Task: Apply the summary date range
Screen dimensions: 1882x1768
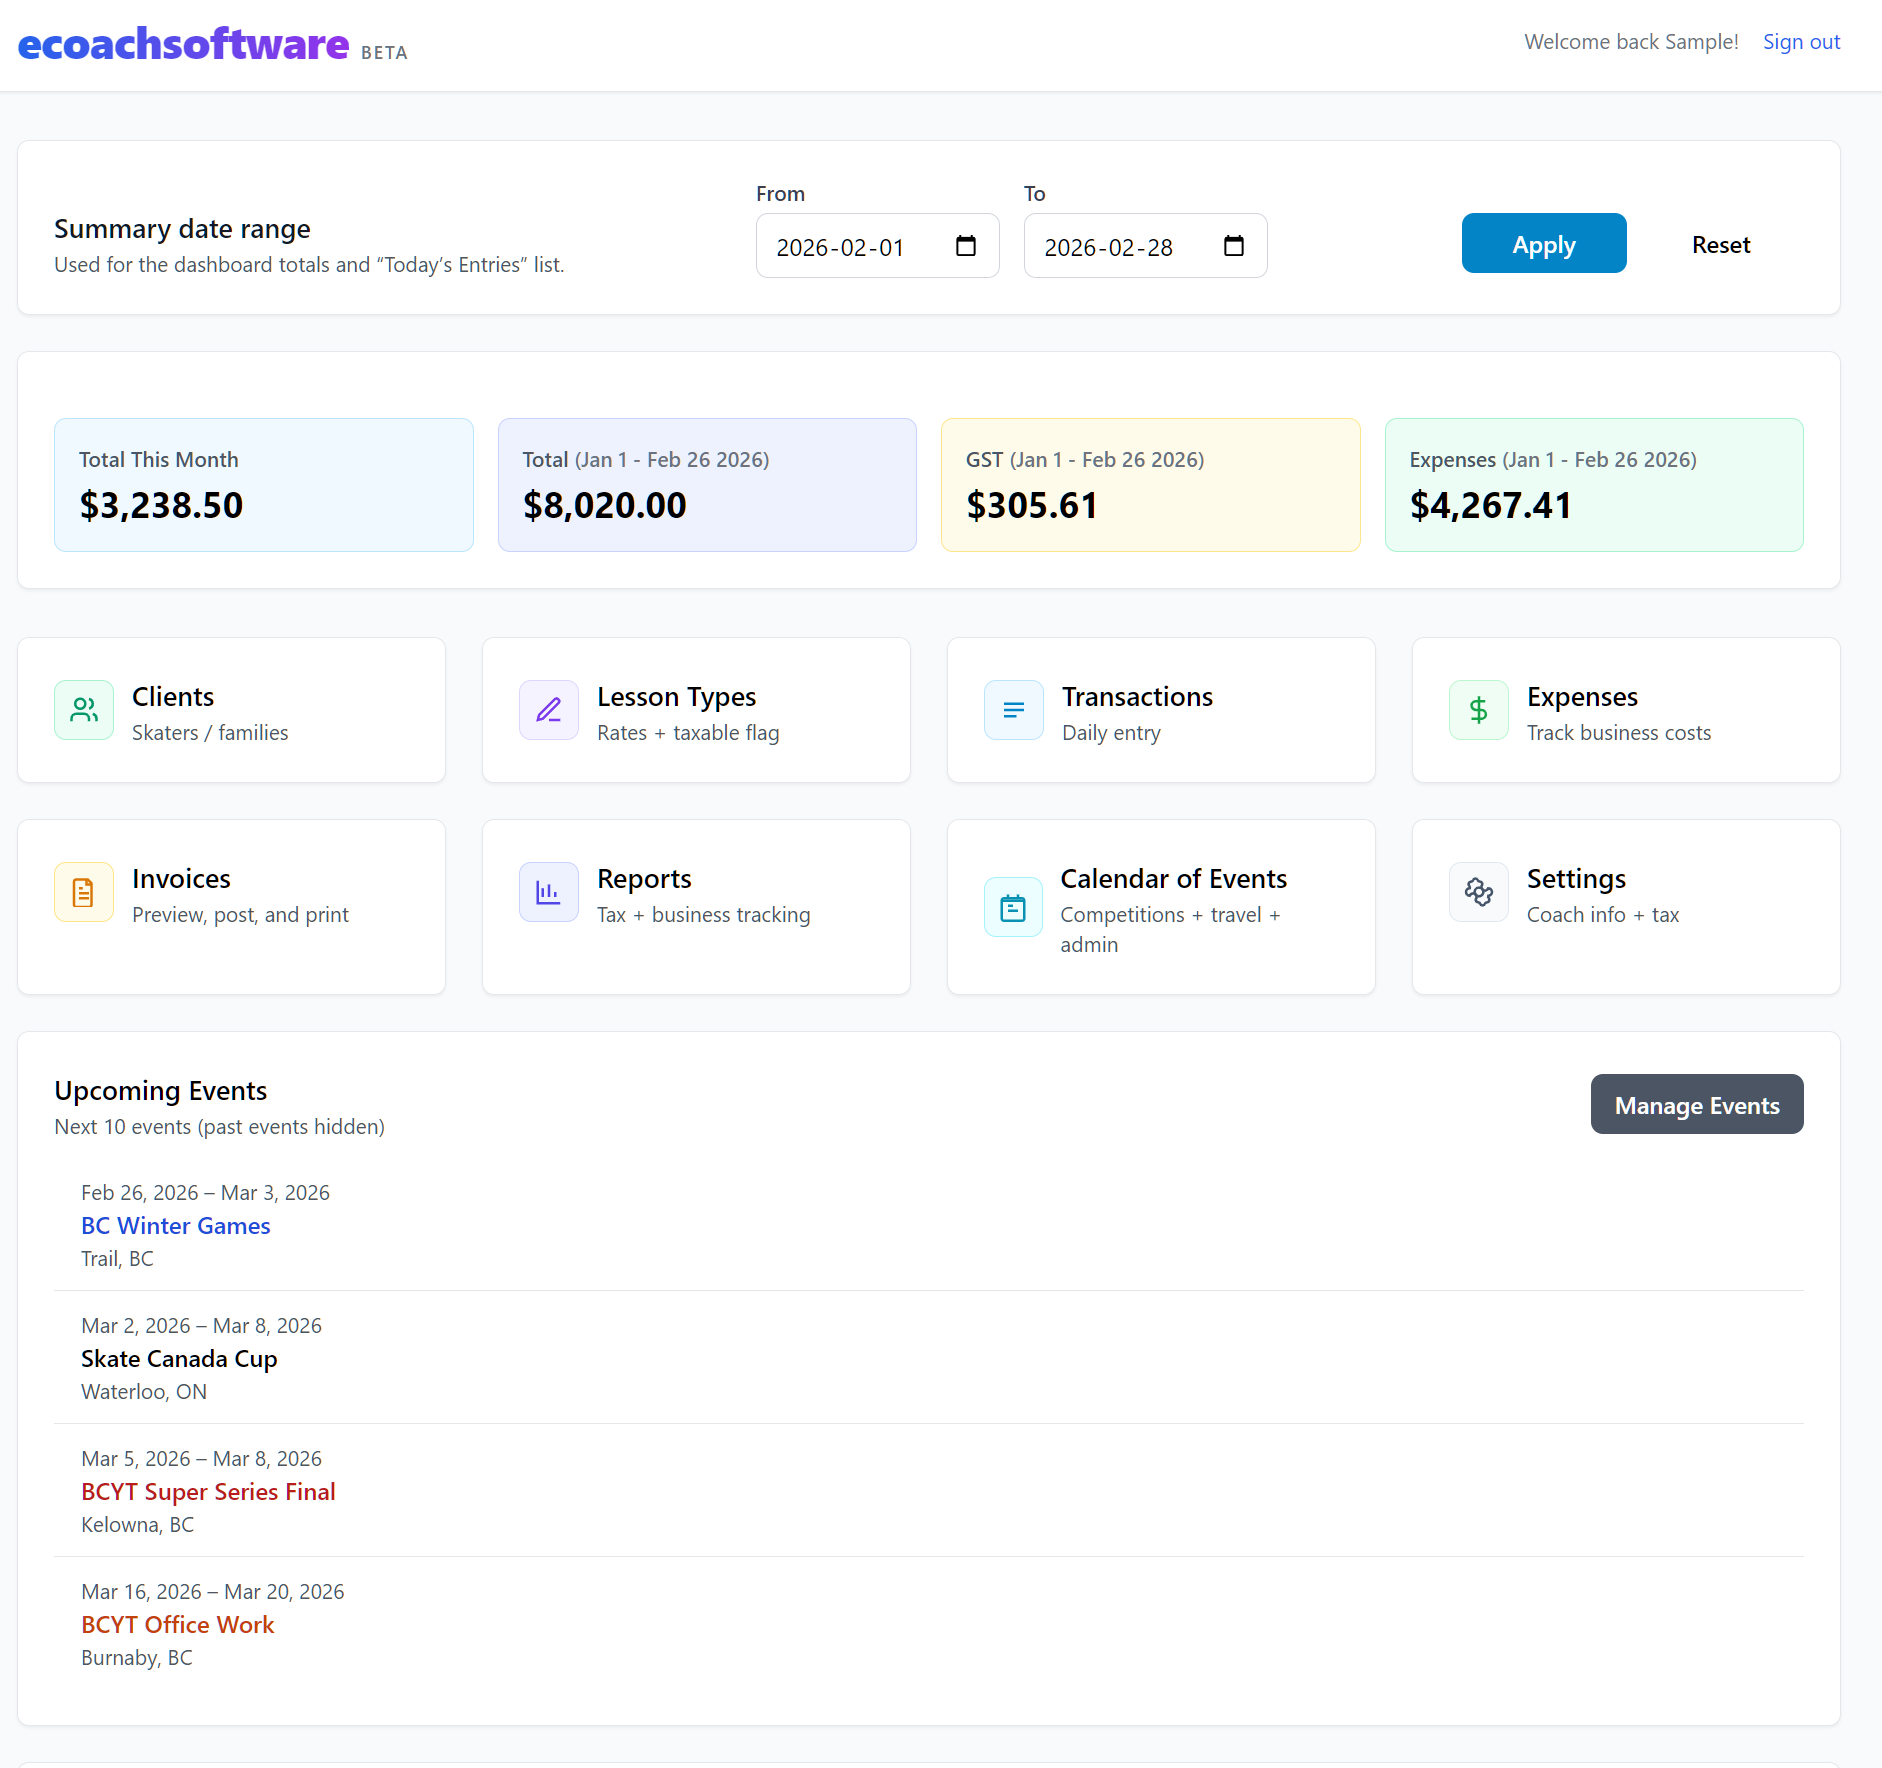Action: (x=1543, y=243)
